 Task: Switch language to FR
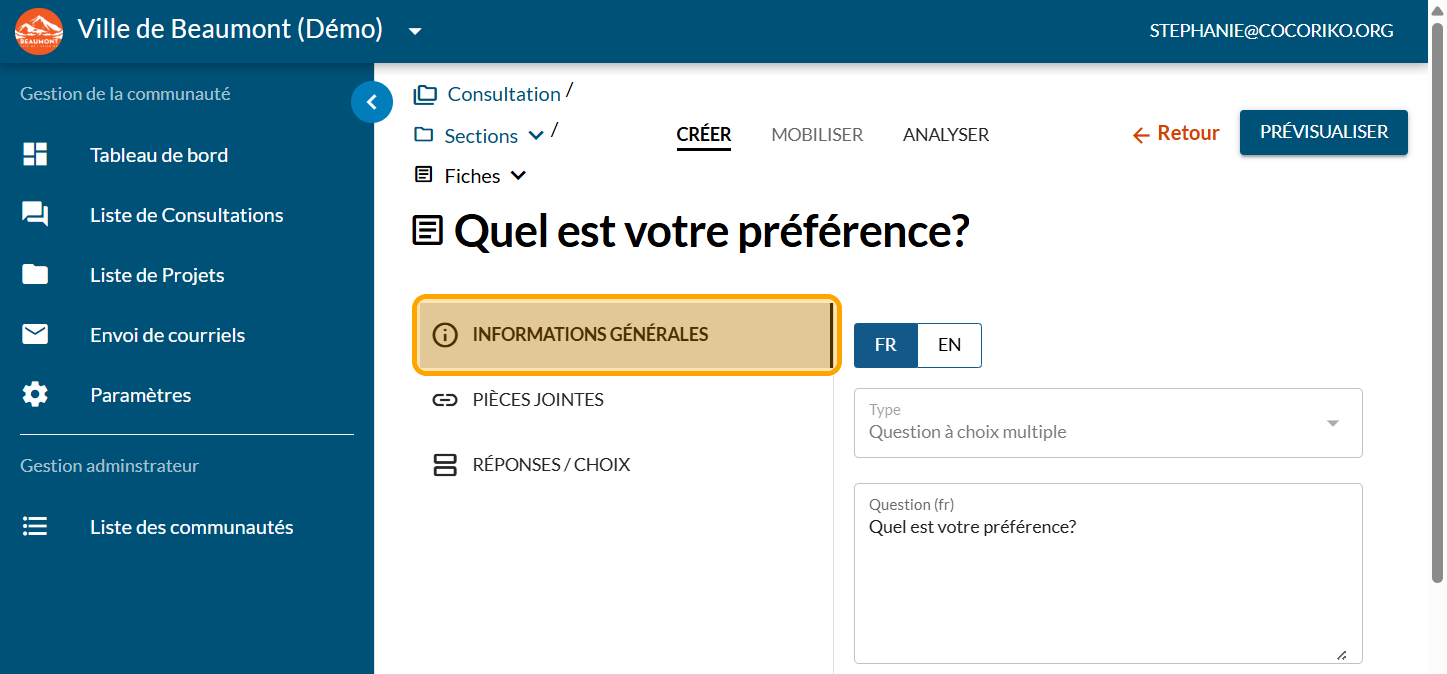885,345
